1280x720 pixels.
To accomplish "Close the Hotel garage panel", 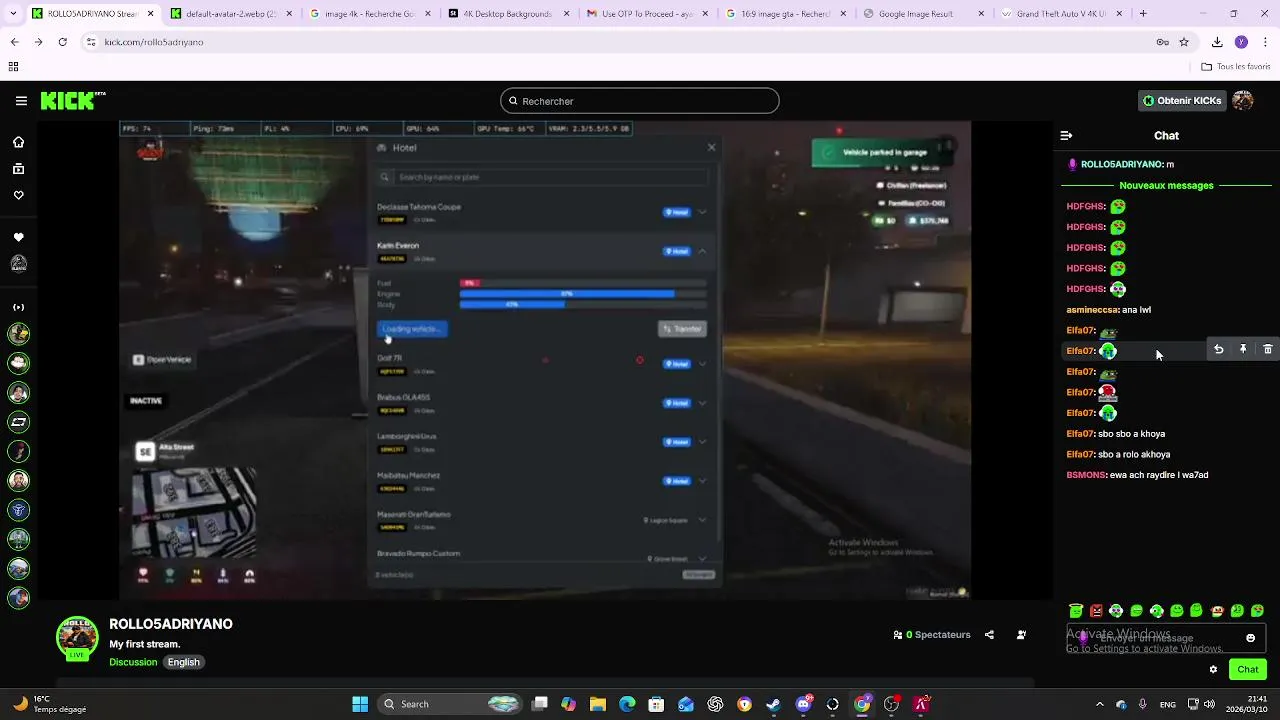I will click(711, 147).
